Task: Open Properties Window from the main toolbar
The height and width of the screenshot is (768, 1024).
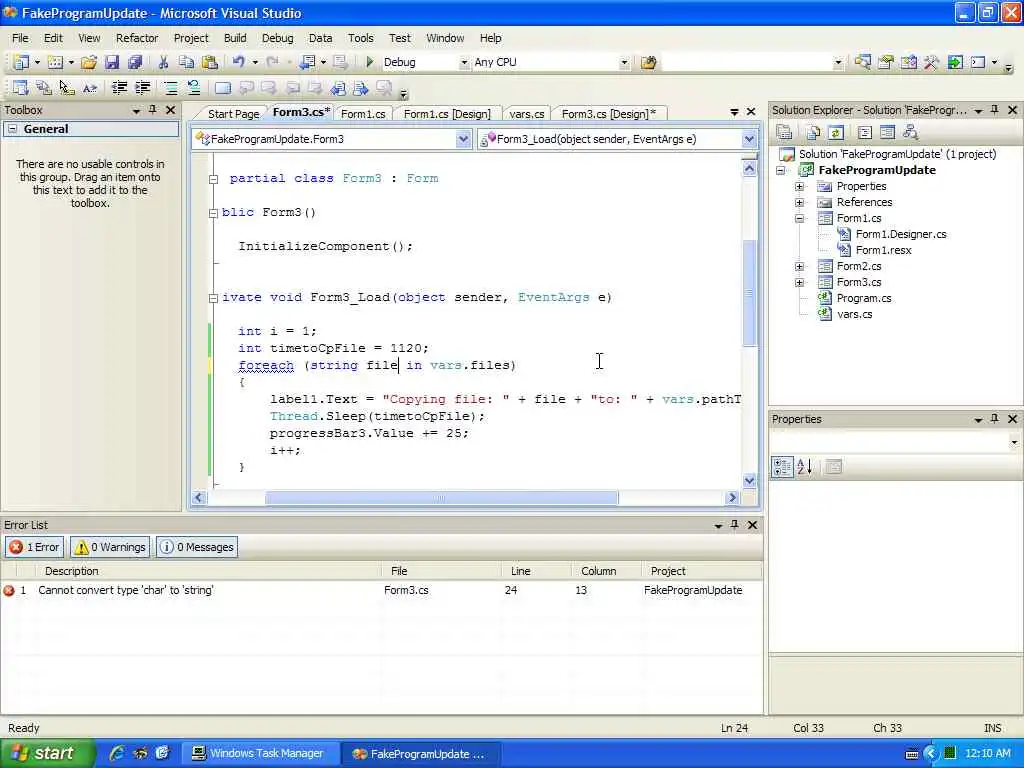Action: tap(886, 62)
